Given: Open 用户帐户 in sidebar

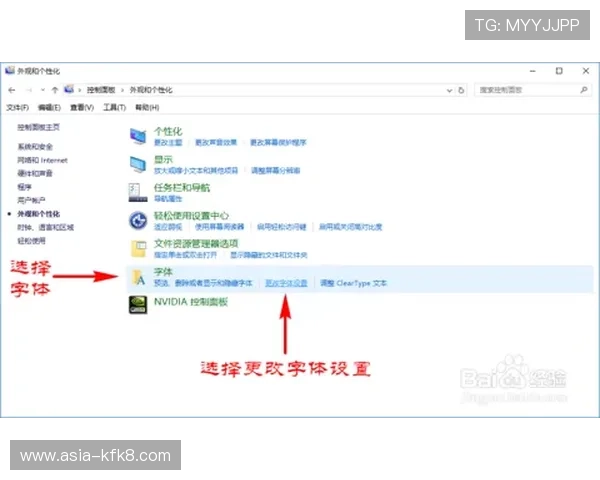Looking at the screenshot, I should [x=31, y=200].
